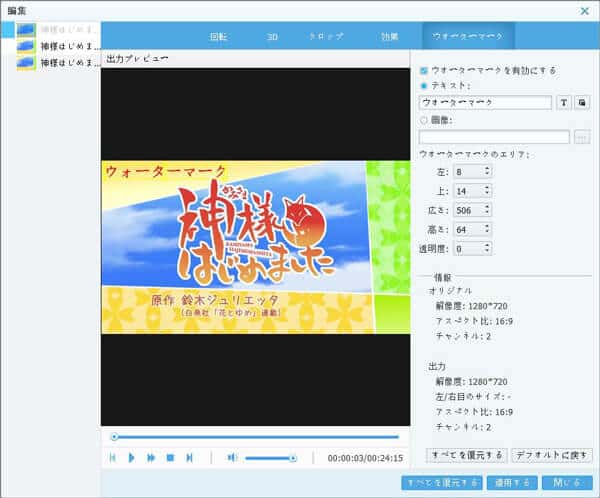This screenshot has height=498, width=600.
Task: Mute audio with the speaker icon
Action: pos(232,457)
